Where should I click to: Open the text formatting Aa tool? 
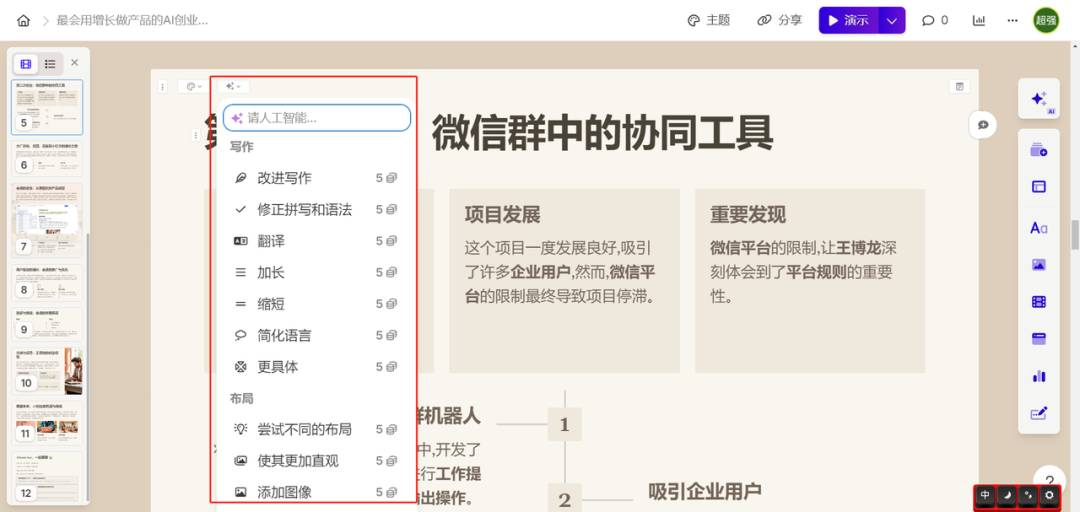1038,228
